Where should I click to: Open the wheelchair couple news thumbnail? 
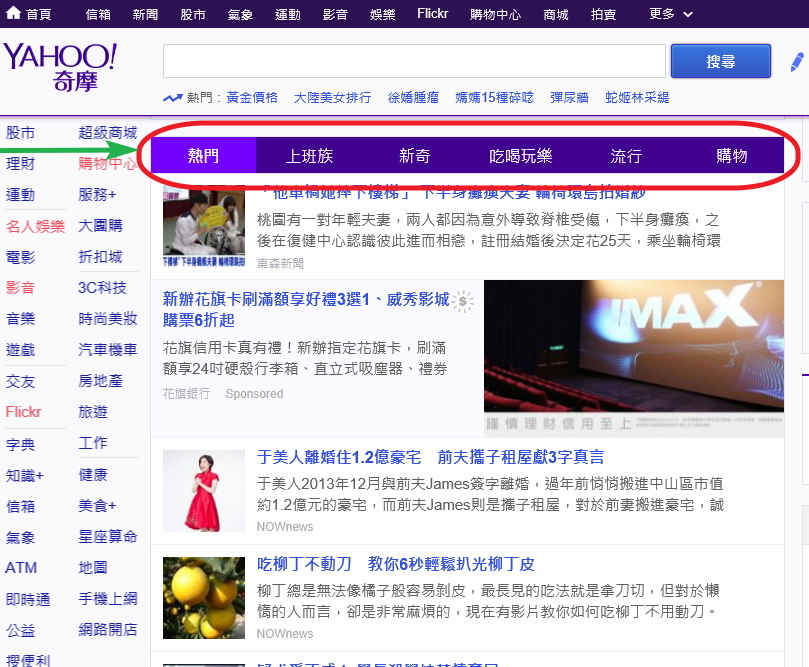(204, 226)
